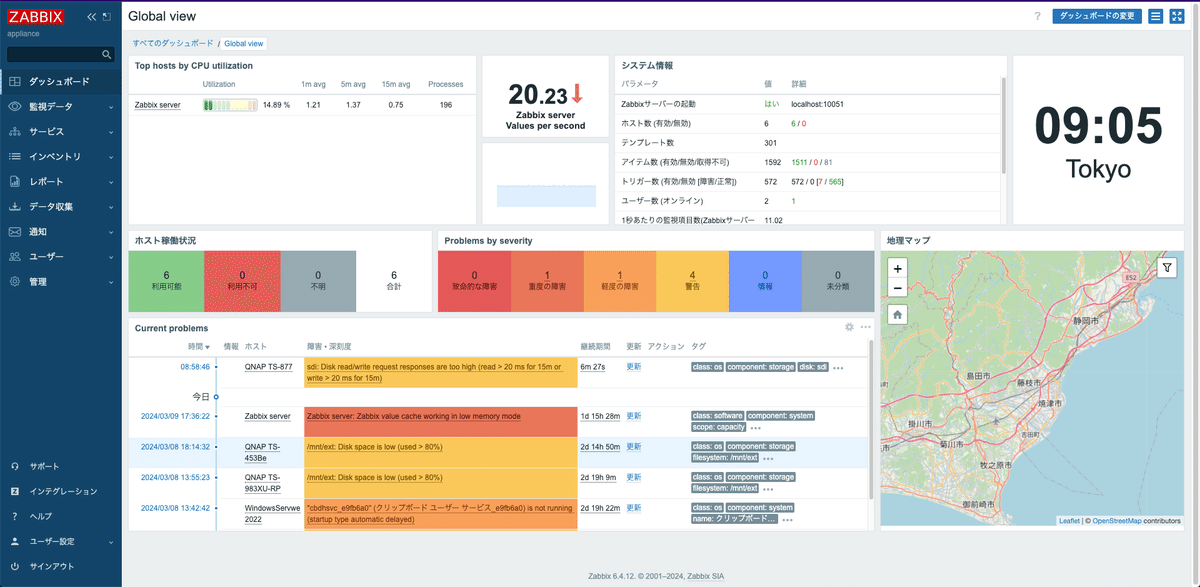Select the Global view breadcrumb tab
Image resolution: width=1200 pixels, height=587 pixels.
pos(244,44)
